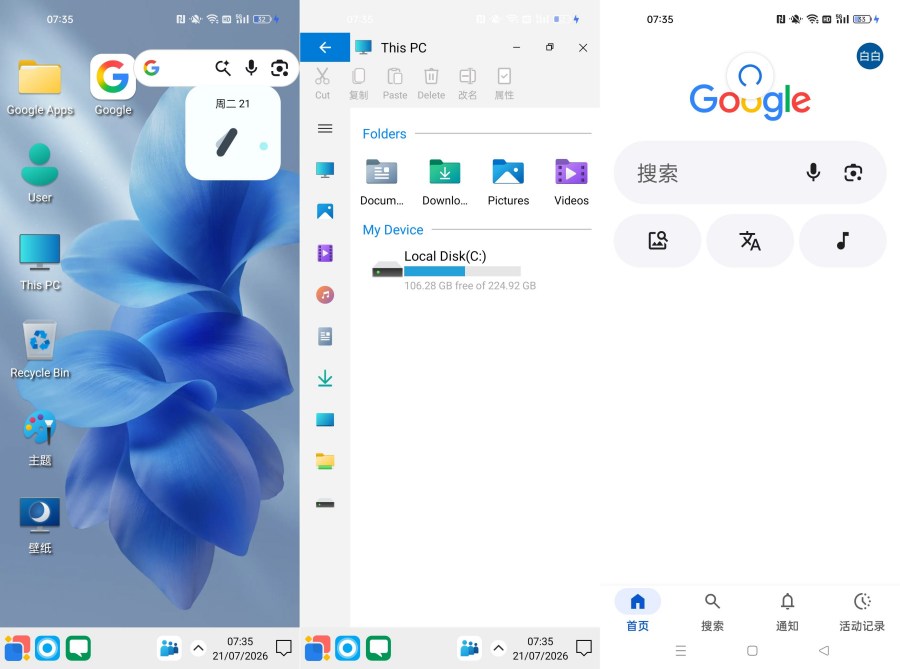This screenshot has width=900, height=669.
Task: Open This PC desktop shortcut
Action: coord(40,262)
